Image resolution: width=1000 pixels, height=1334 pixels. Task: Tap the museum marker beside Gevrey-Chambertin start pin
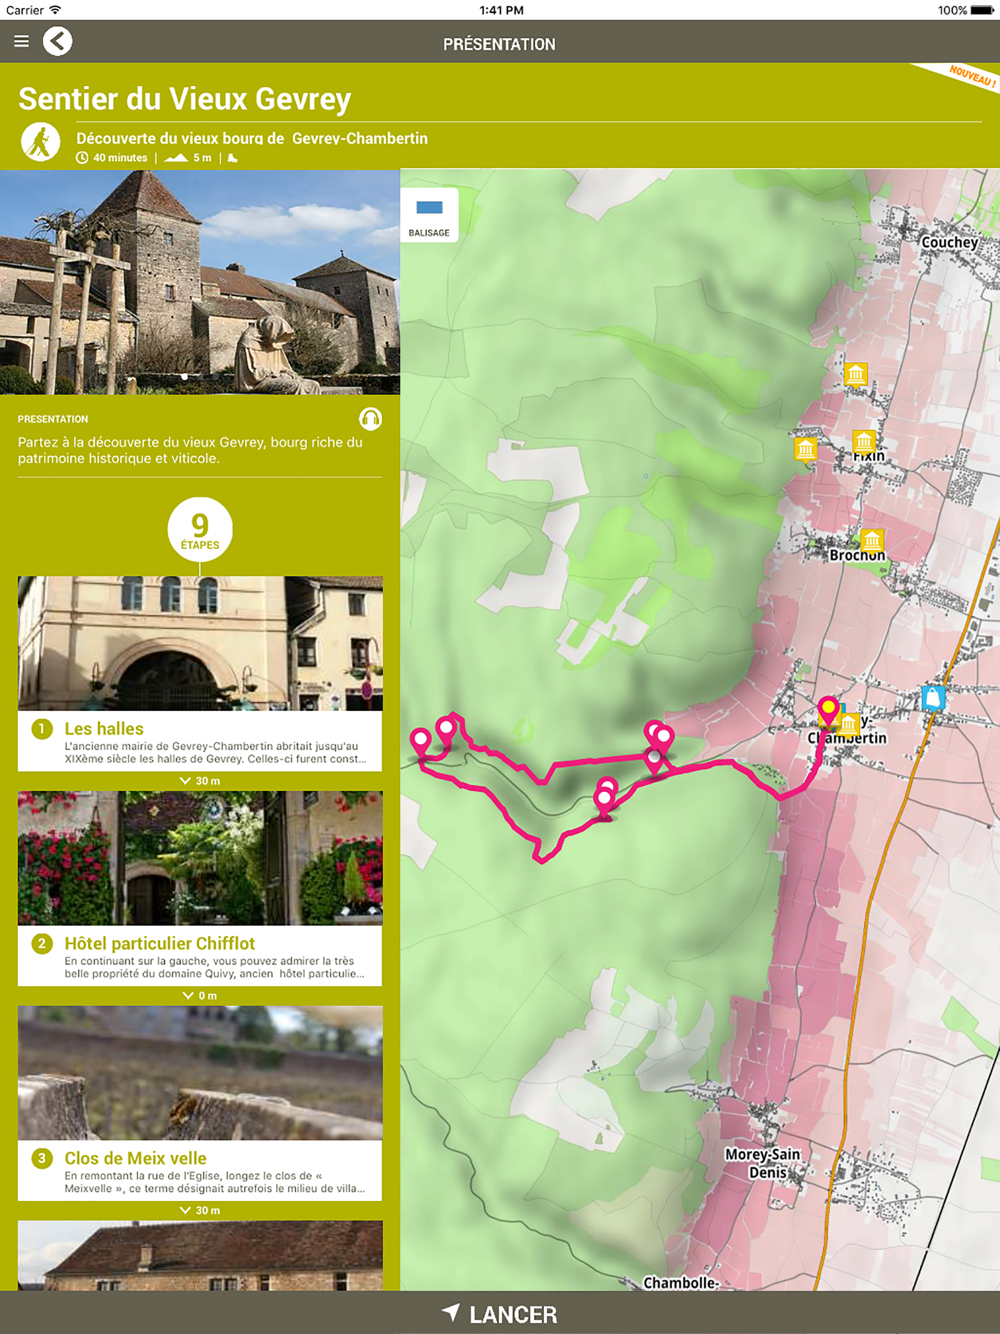click(x=849, y=723)
